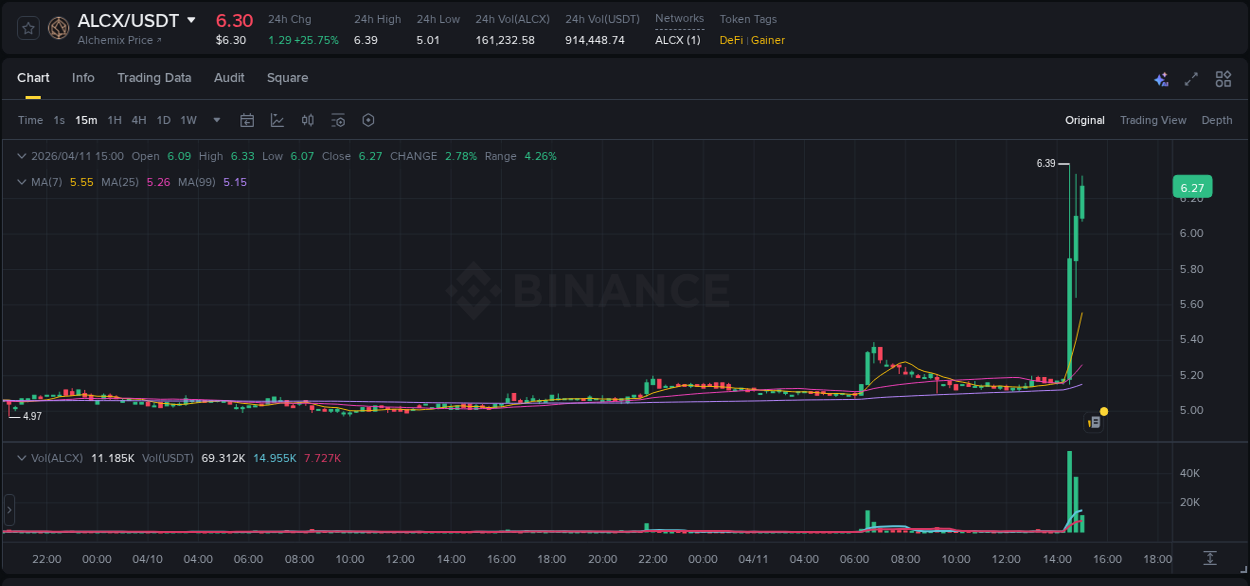Click the MA(25) indicator label
The width and height of the screenshot is (1250, 586).
point(120,182)
